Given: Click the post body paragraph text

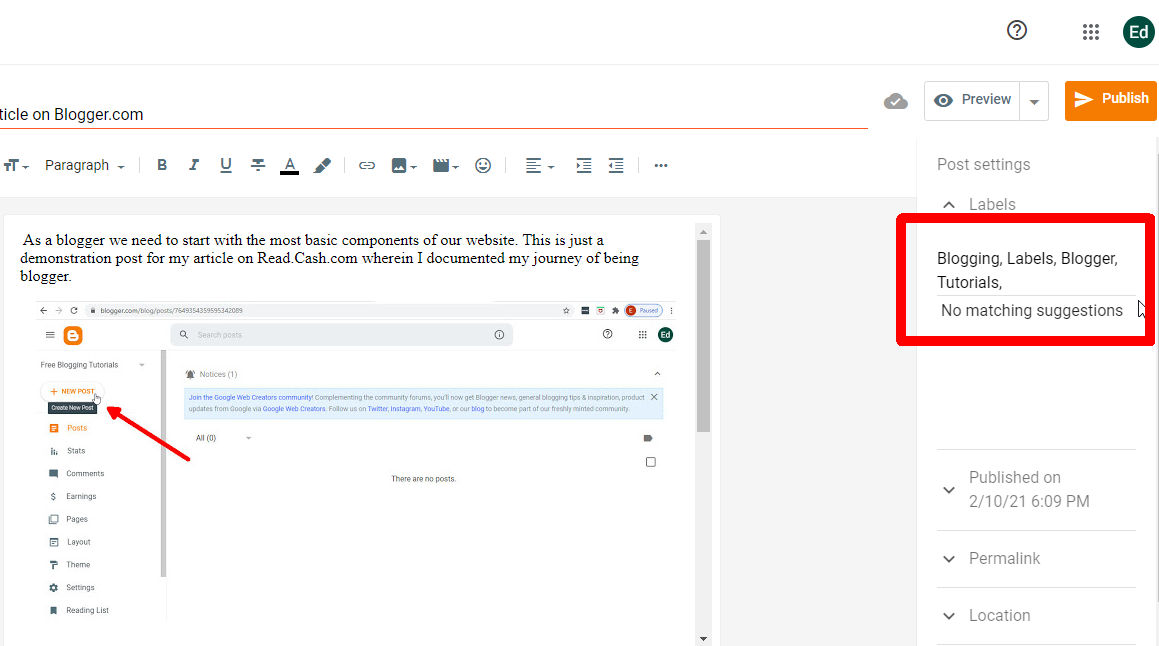Looking at the screenshot, I should (x=330, y=258).
